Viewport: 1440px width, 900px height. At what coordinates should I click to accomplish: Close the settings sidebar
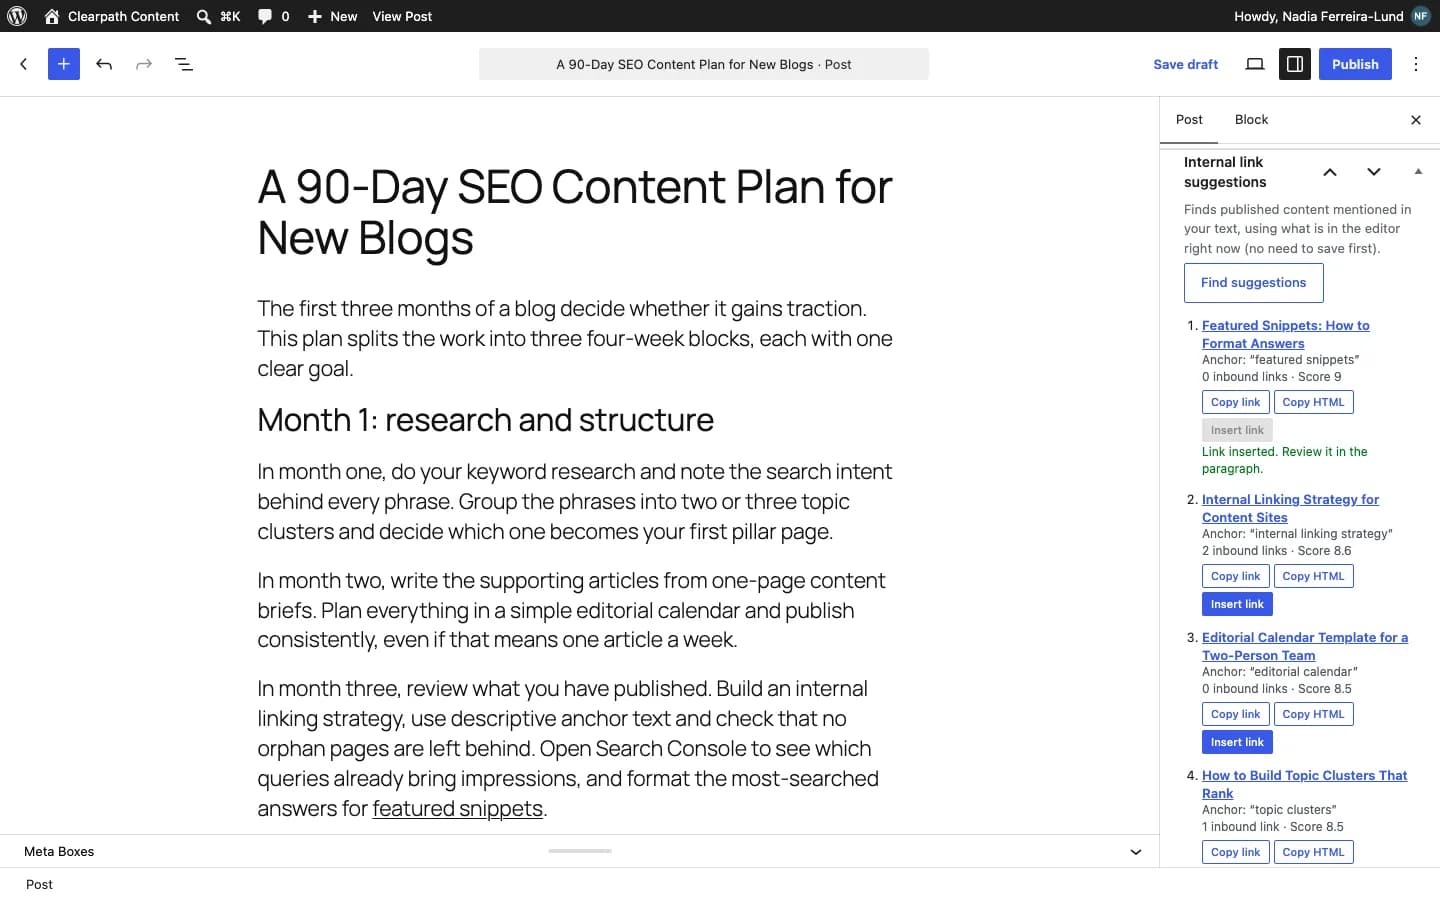(x=1416, y=120)
